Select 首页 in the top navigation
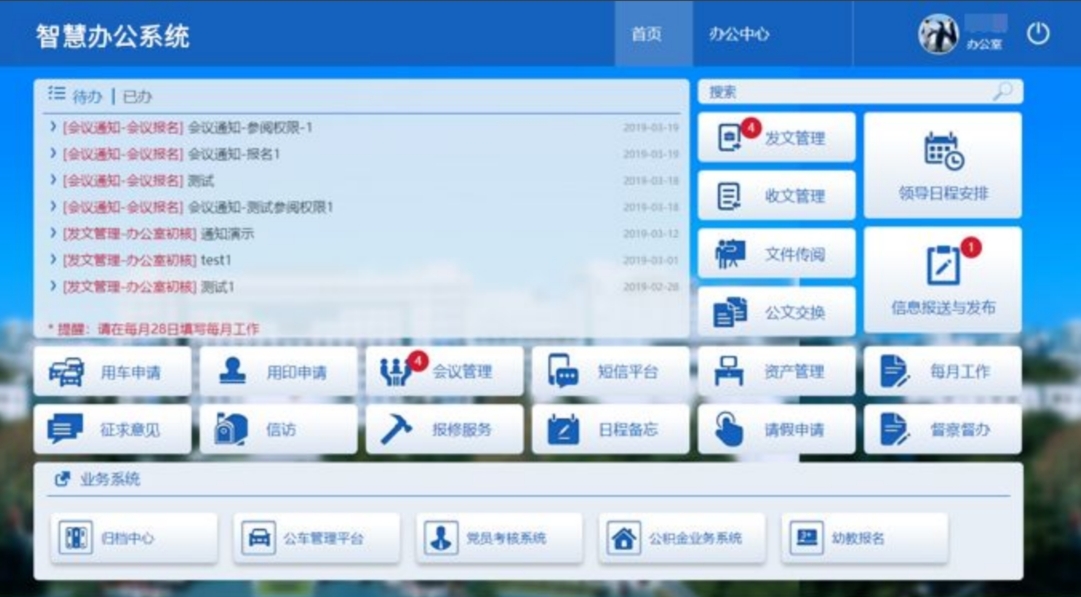This screenshot has height=597, width=1081. coord(646,34)
